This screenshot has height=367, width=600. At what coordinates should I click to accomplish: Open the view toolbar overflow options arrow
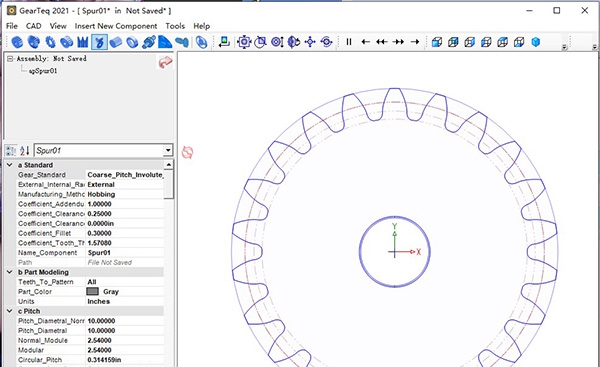[564, 47]
